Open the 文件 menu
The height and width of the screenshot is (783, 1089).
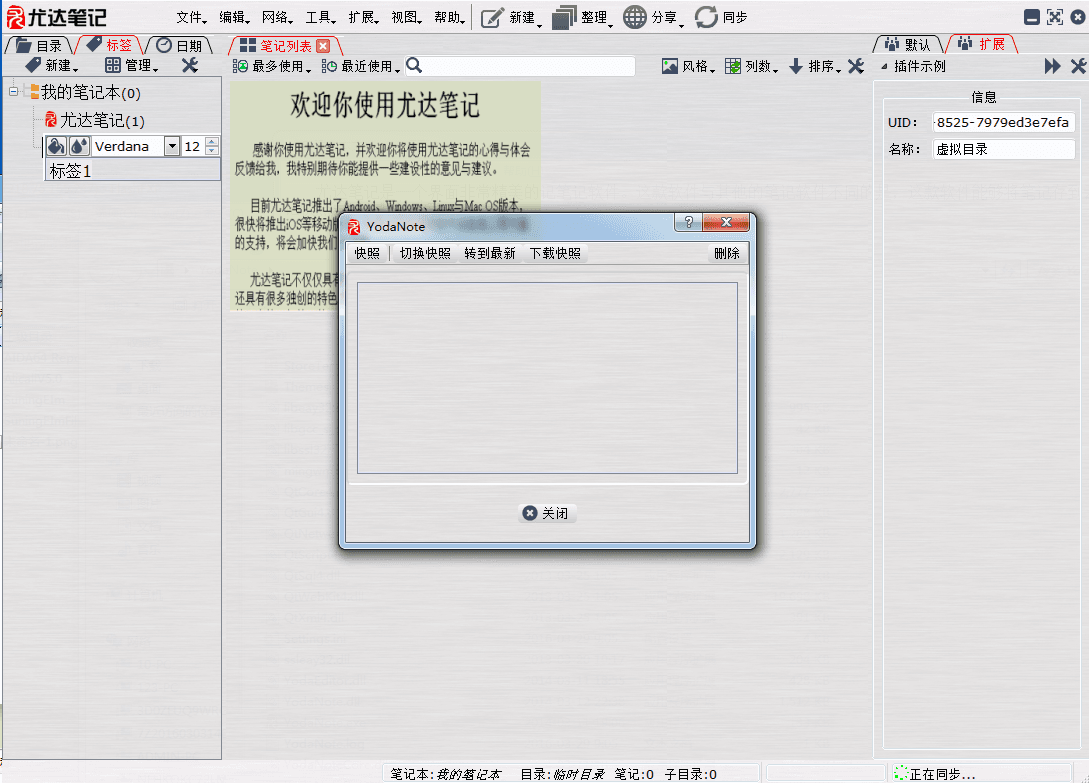(191, 17)
